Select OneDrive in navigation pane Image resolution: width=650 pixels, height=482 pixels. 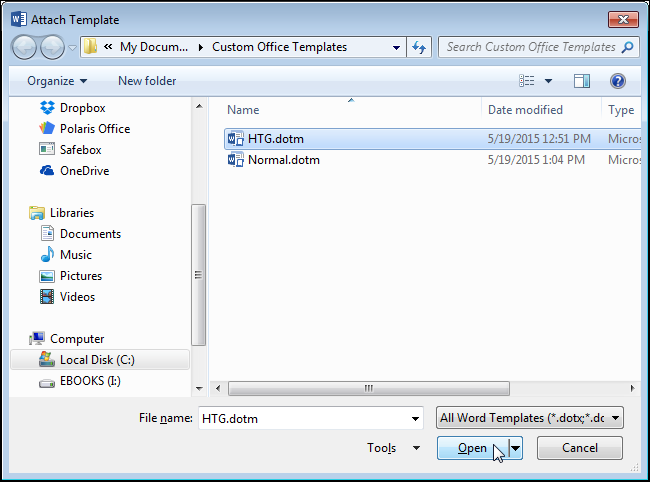point(75,171)
